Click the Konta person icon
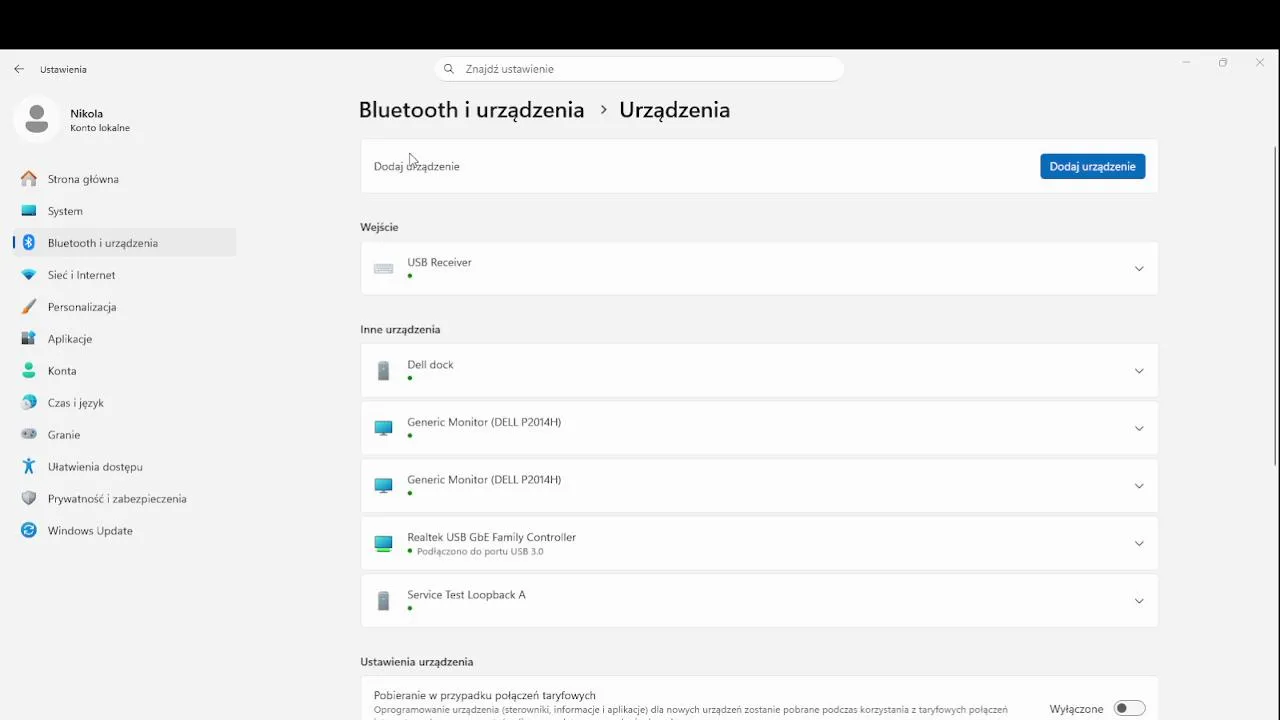 coord(29,371)
